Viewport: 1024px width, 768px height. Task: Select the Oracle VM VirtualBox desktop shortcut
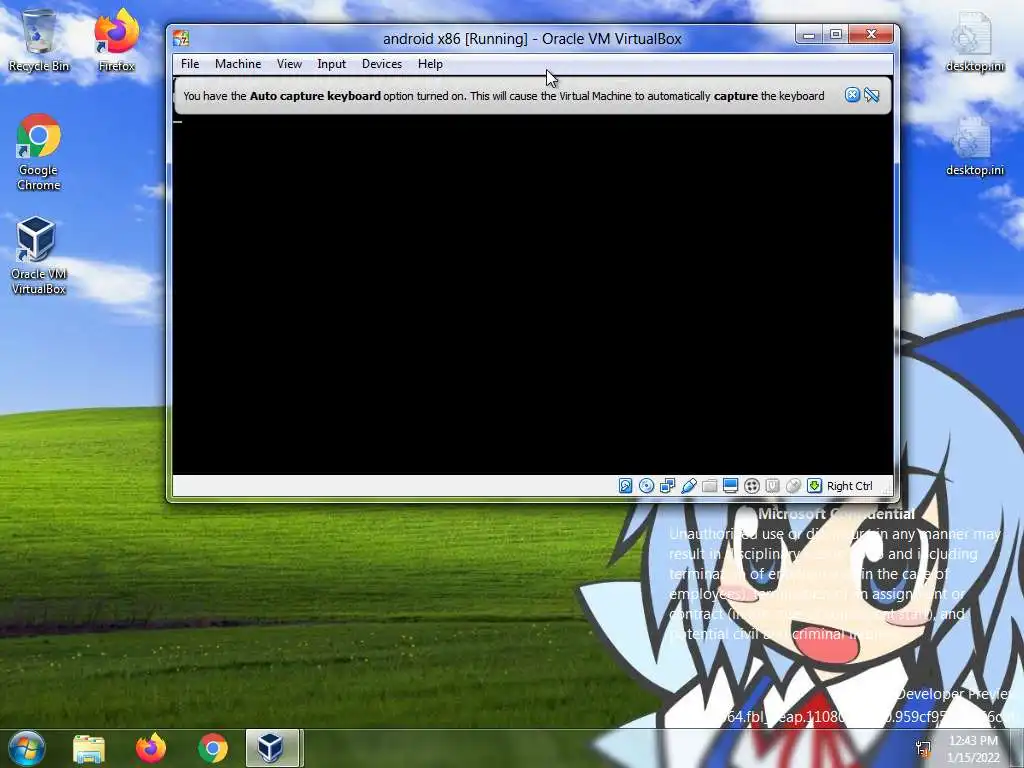click(39, 256)
